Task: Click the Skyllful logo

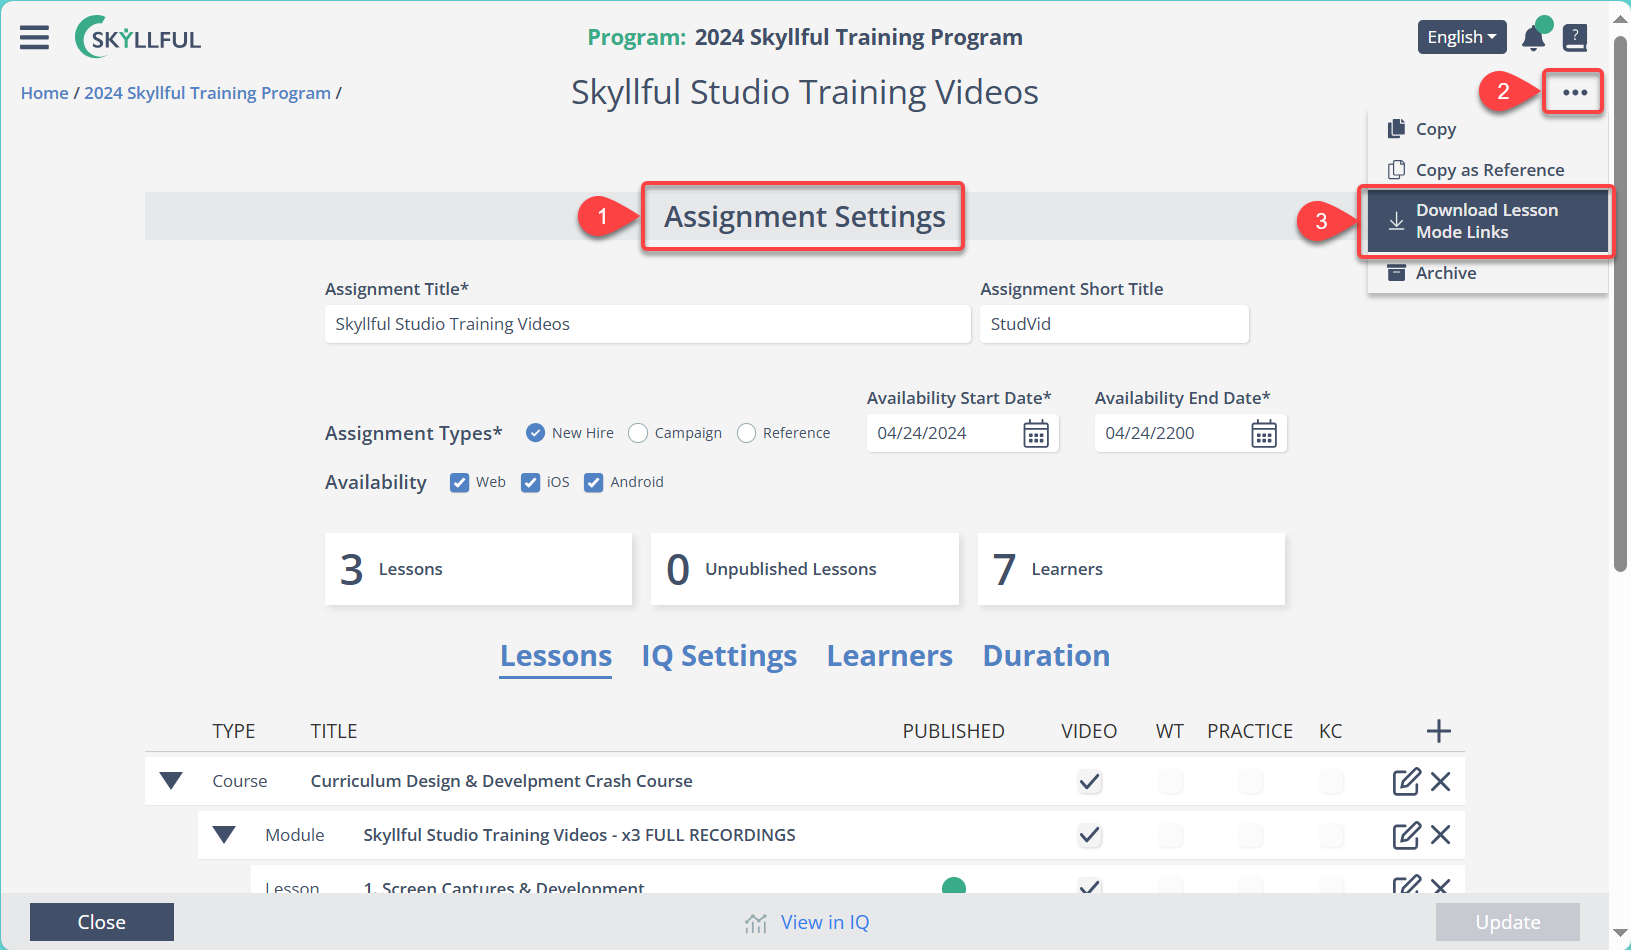Action: [138, 38]
